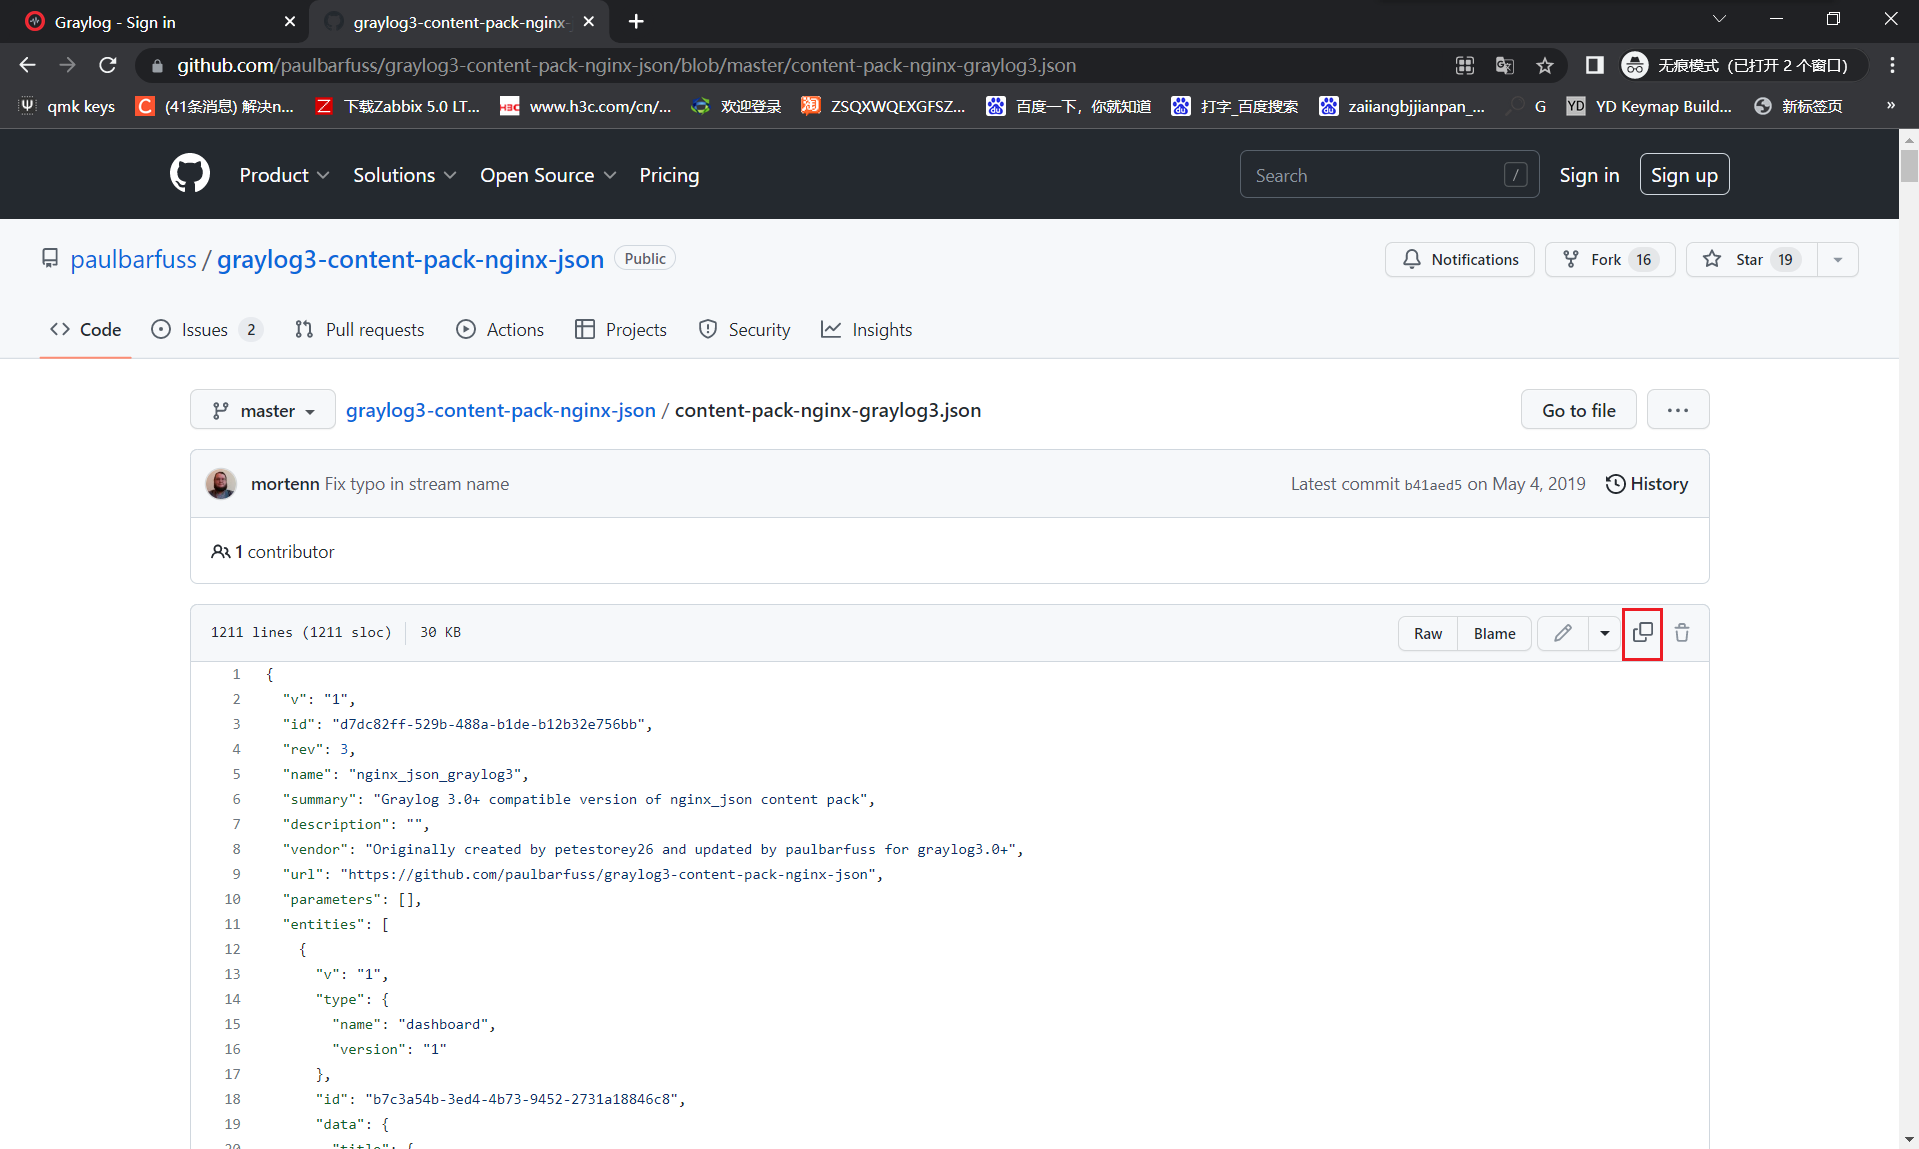Copy raw file contents icon

click(x=1642, y=633)
